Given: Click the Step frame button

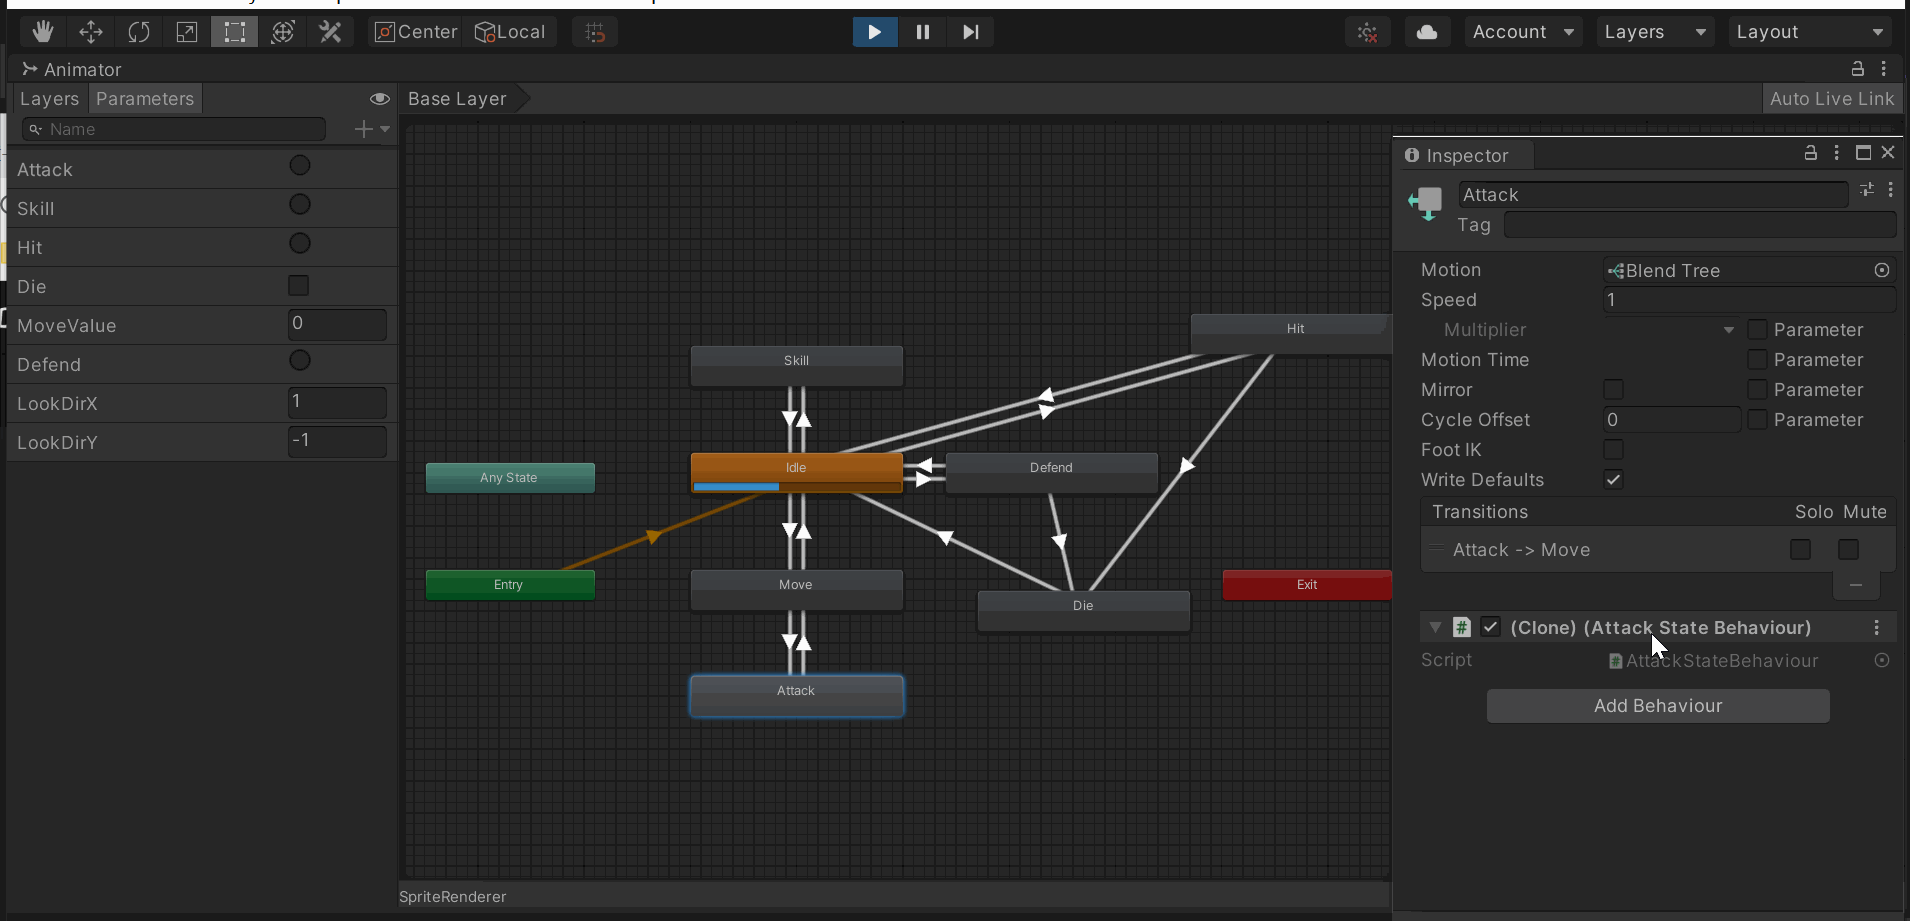Looking at the screenshot, I should pos(970,32).
